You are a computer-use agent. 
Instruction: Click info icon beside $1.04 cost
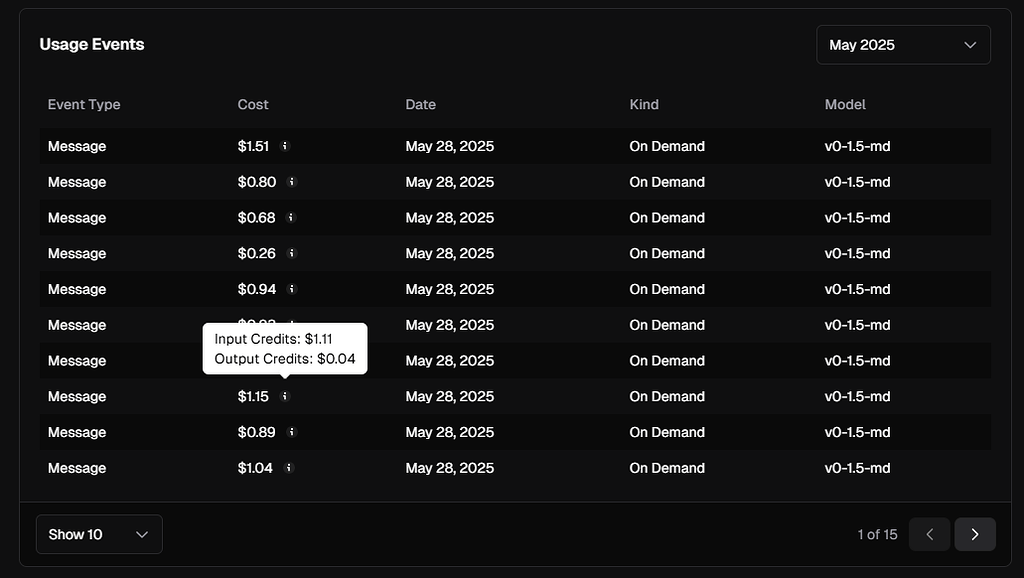(x=289, y=468)
